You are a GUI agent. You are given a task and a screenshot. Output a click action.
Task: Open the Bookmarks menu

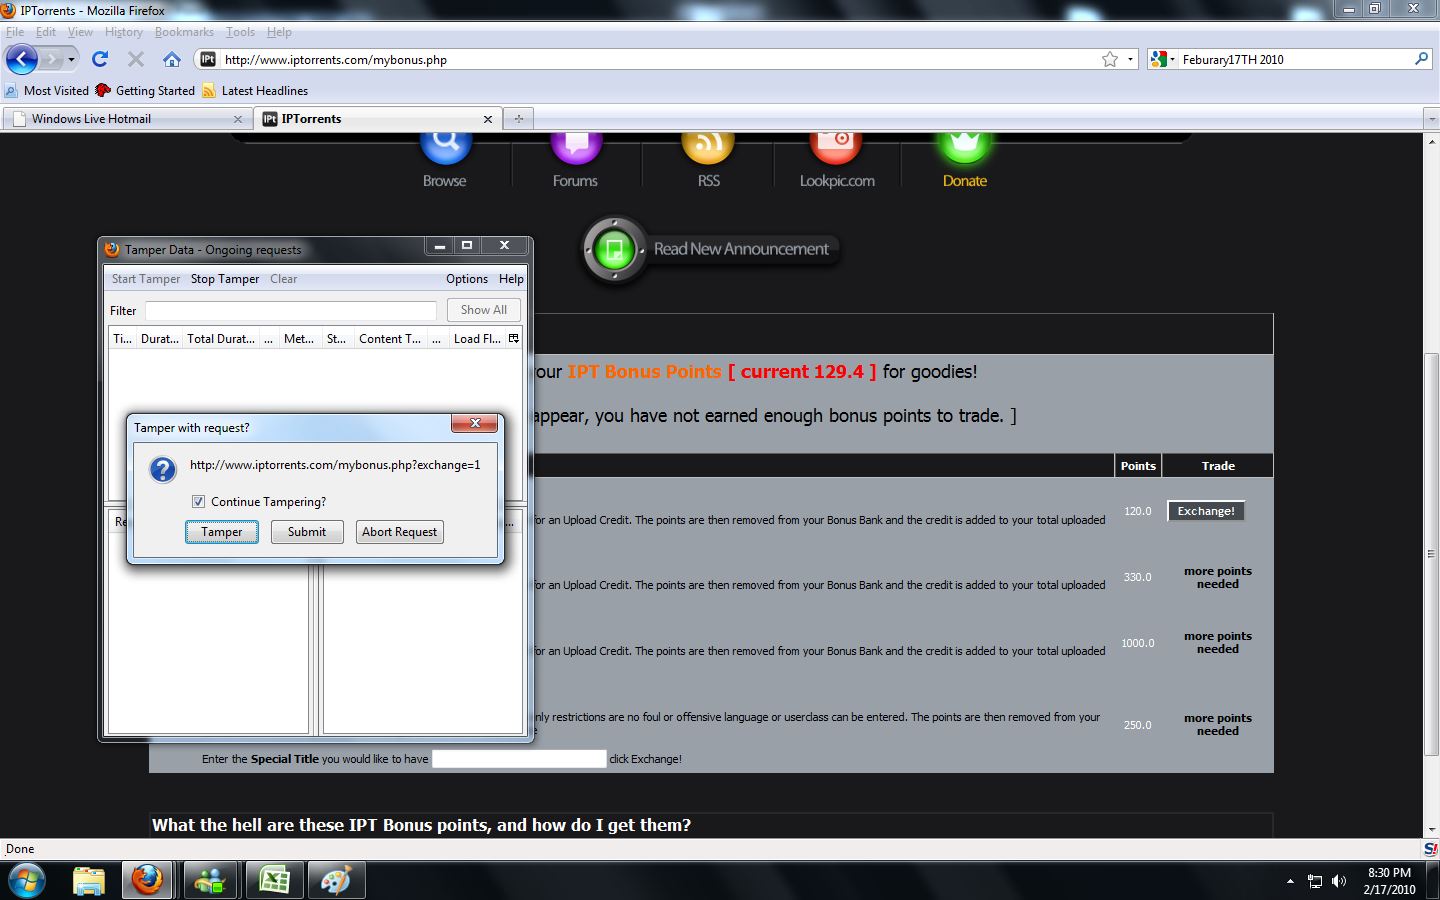pyautogui.click(x=184, y=32)
